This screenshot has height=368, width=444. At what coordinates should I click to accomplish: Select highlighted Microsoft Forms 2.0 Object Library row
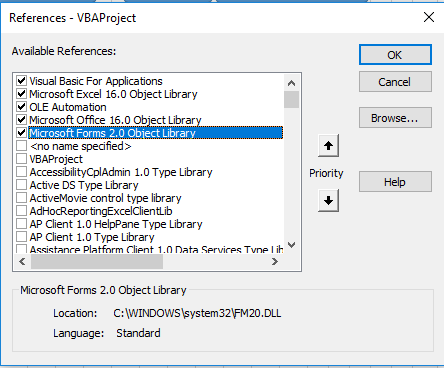(156, 133)
